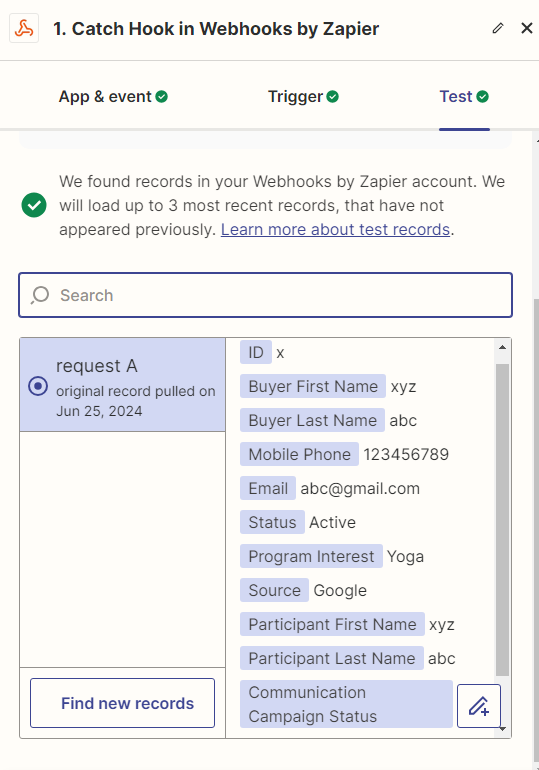
Task: Open Learn more about test records link
Action: 335,229
